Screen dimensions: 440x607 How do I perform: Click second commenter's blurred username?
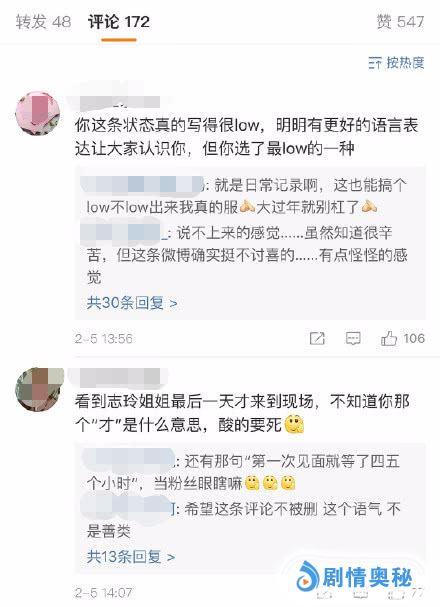point(118,377)
